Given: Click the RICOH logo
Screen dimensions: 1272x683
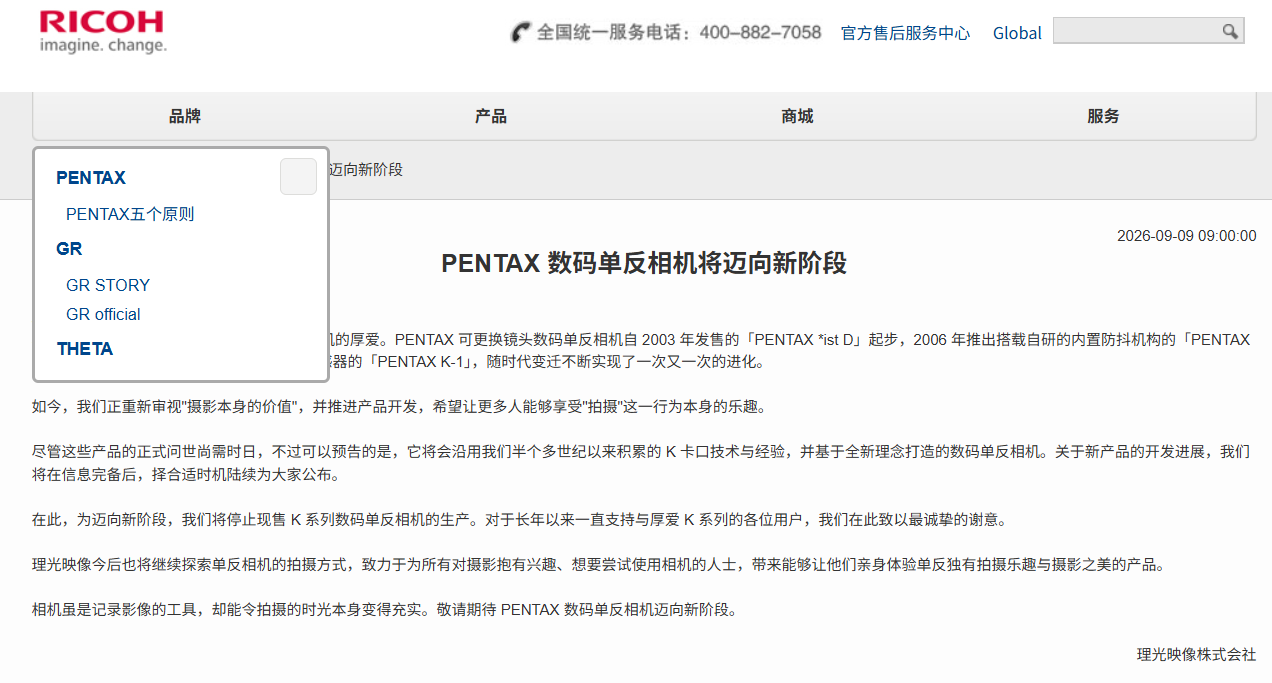Looking at the screenshot, I should pos(102,31).
